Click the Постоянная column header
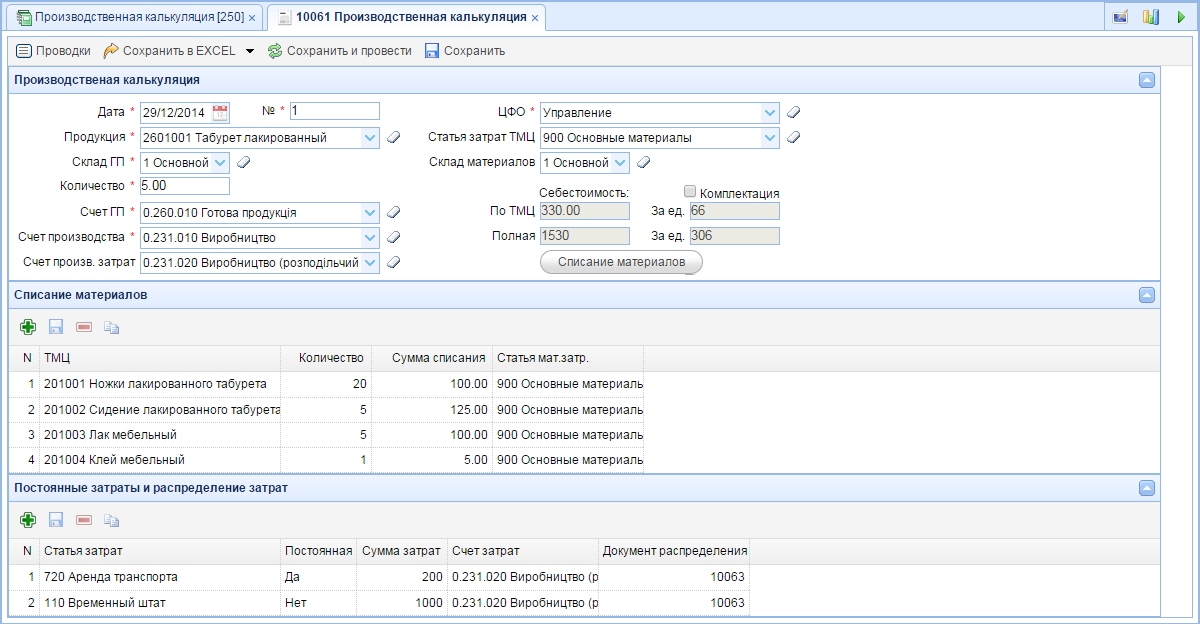The height and width of the screenshot is (624, 1200). pyautogui.click(x=318, y=551)
